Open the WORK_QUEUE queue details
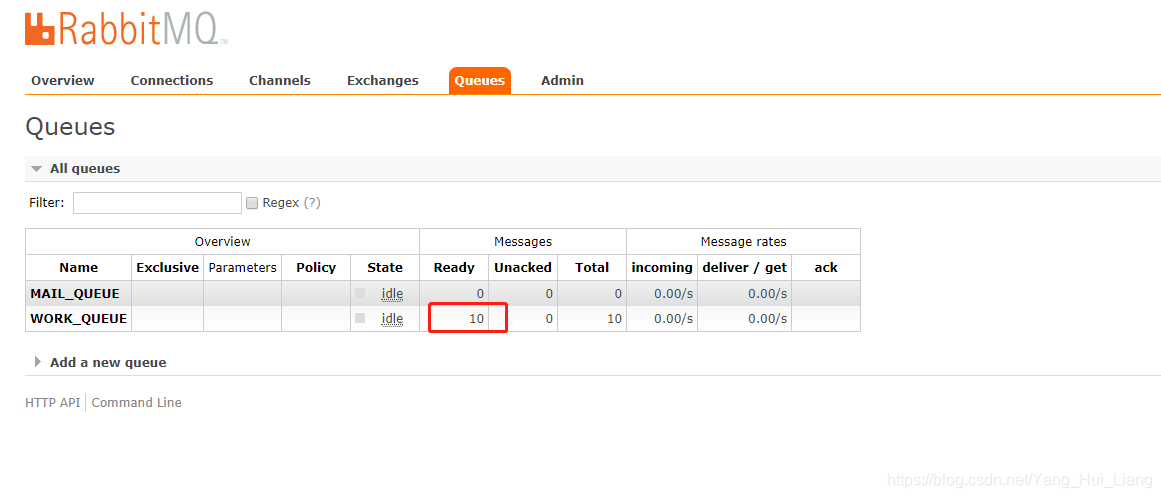Viewport: 1161px width, 498px height. (x=78, y=319)
